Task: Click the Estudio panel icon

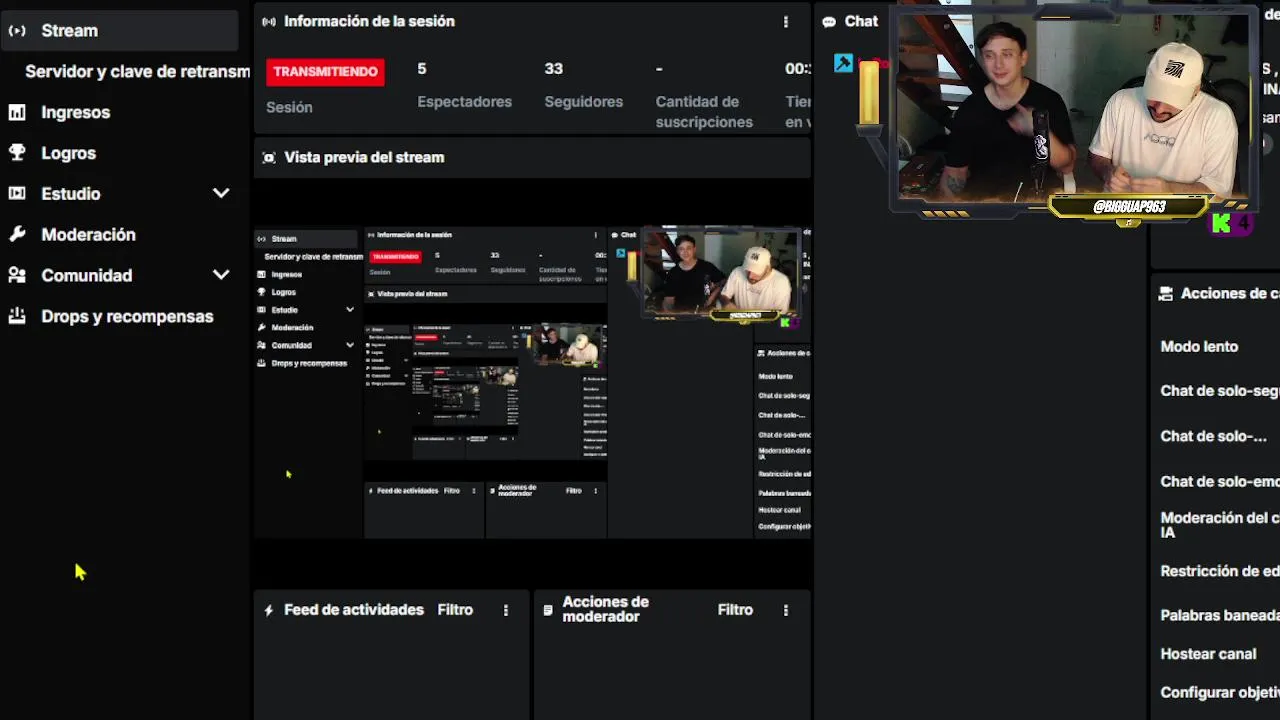Action: (x=17, y=194)
